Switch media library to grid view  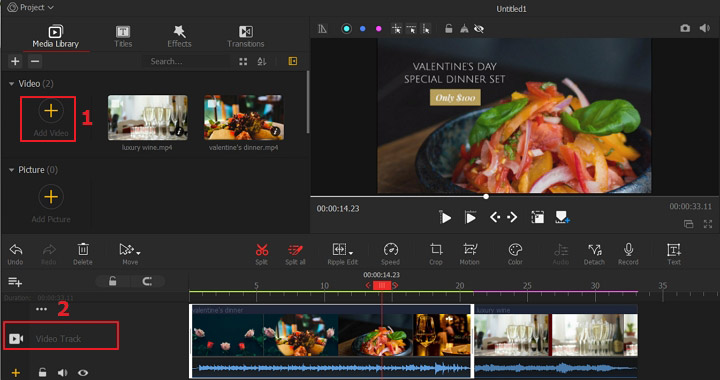pyautogui.click(x=243, y=61)
